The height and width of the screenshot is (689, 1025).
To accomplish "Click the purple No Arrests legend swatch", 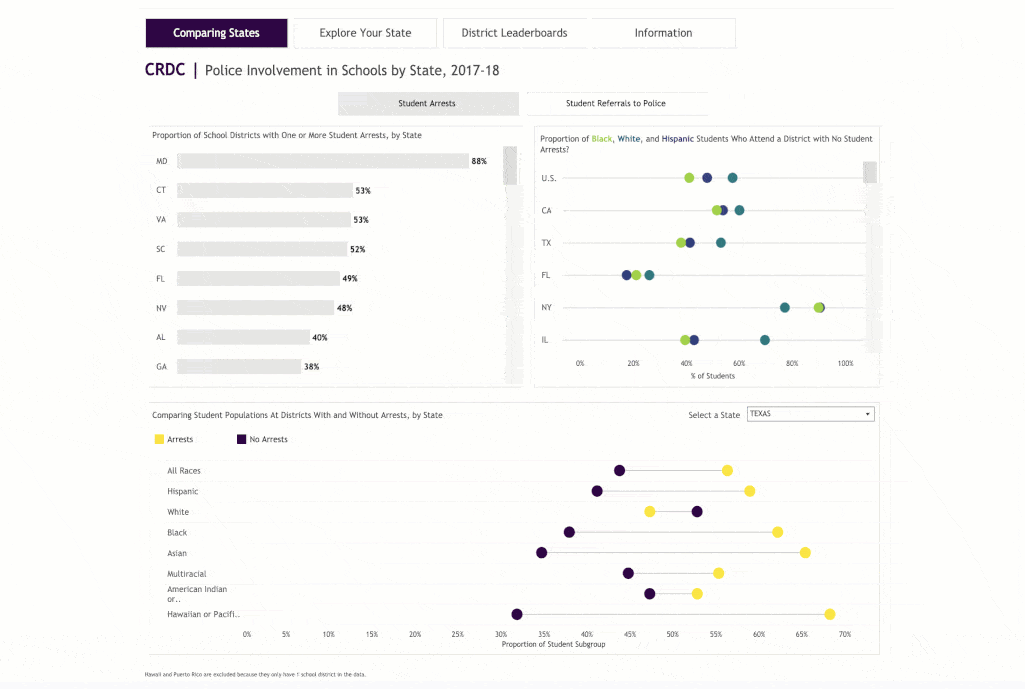I will (x=242, y=439).
